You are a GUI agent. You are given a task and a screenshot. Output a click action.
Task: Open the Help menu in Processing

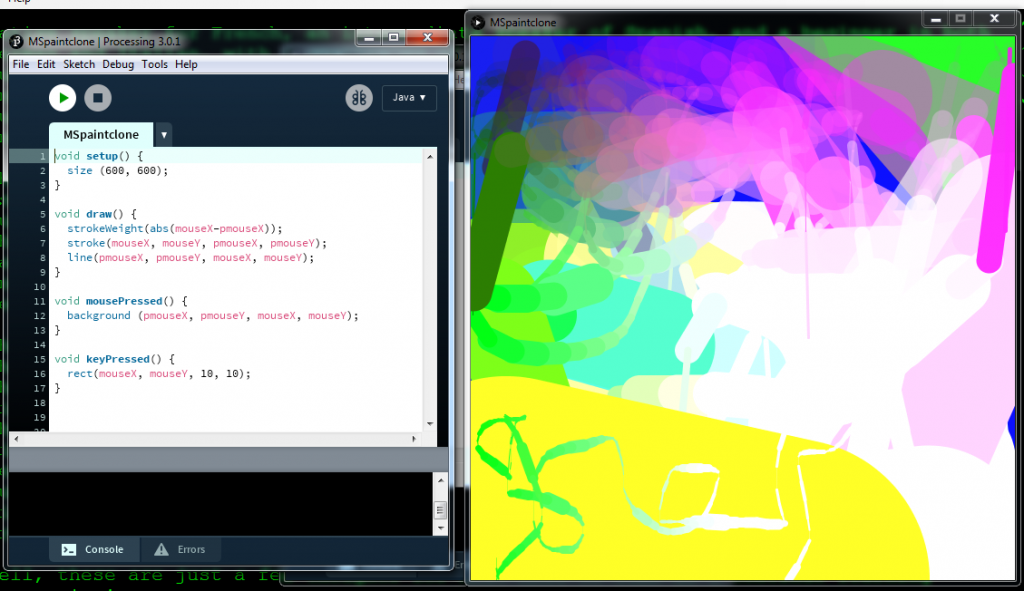(x=186, y=64)
